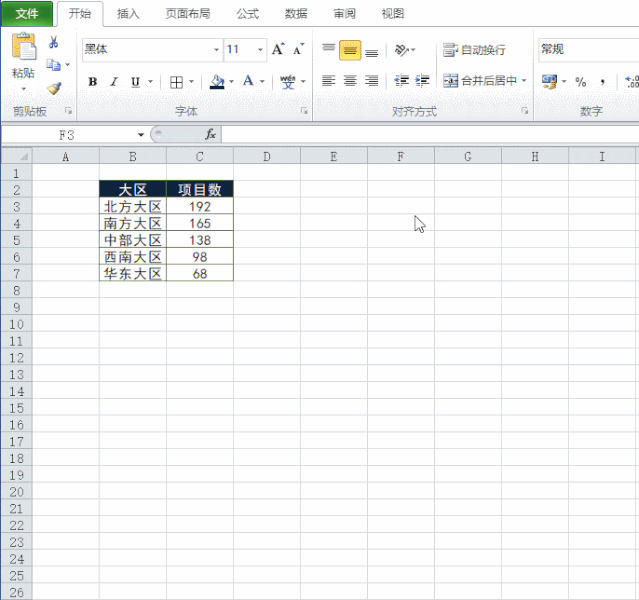
Task: Decrease indent
Action: [x=401, y=81]
